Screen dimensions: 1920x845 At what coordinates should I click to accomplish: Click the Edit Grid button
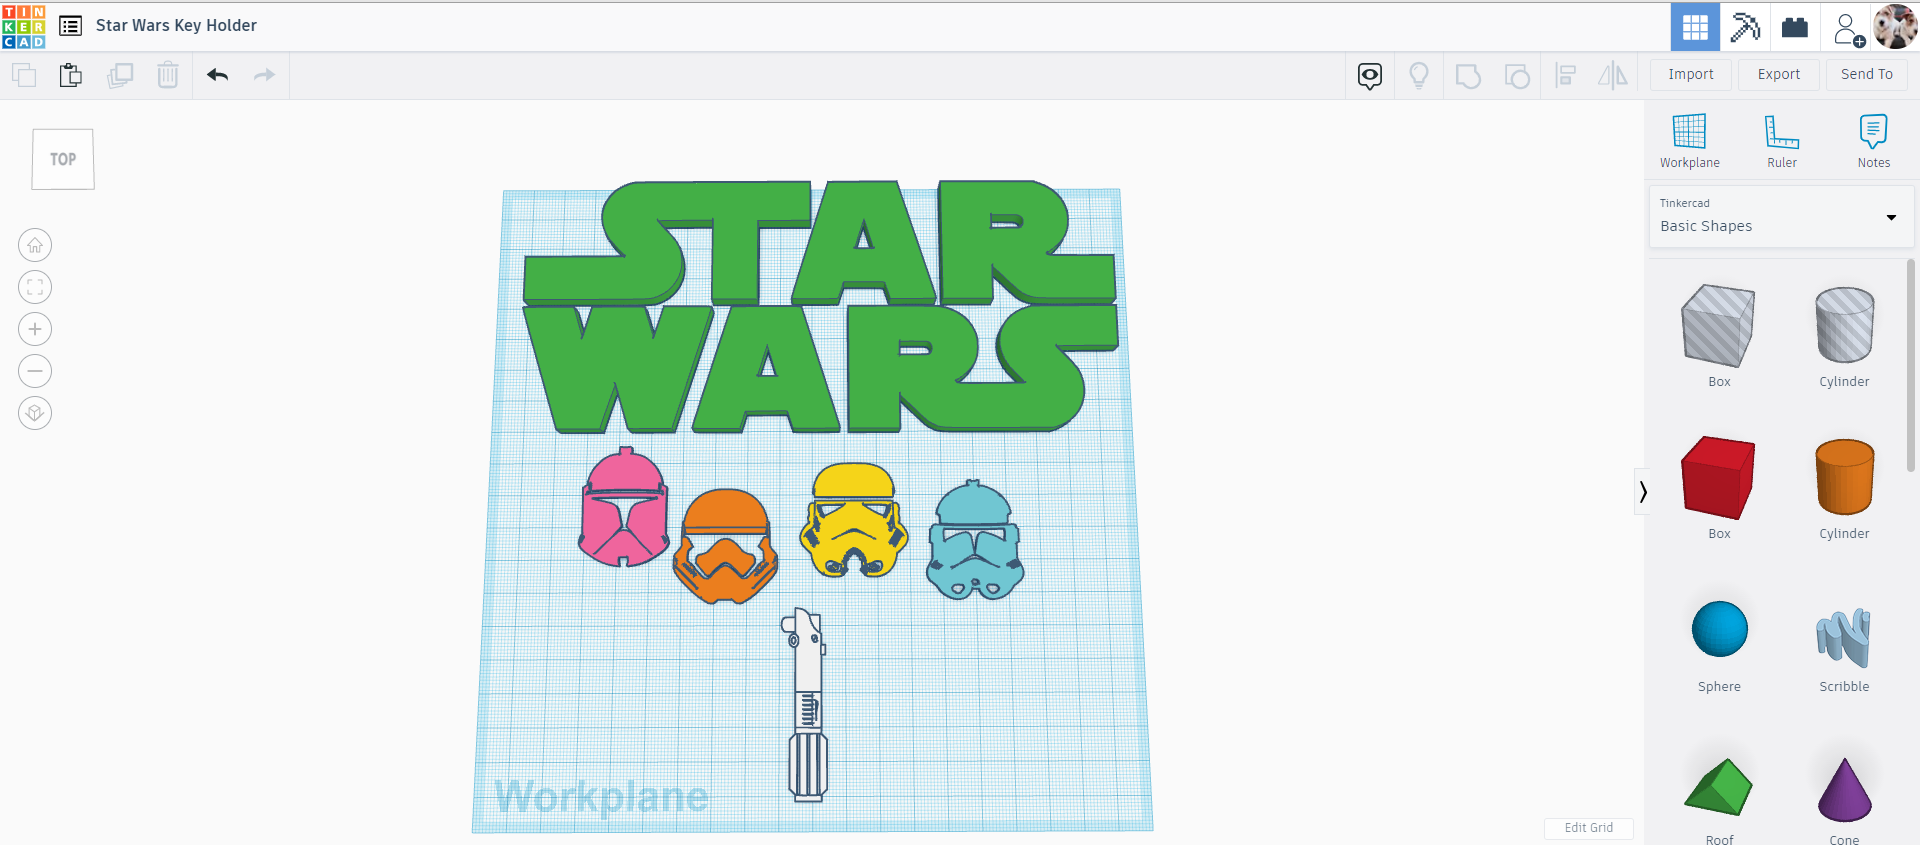[1588, 828]
